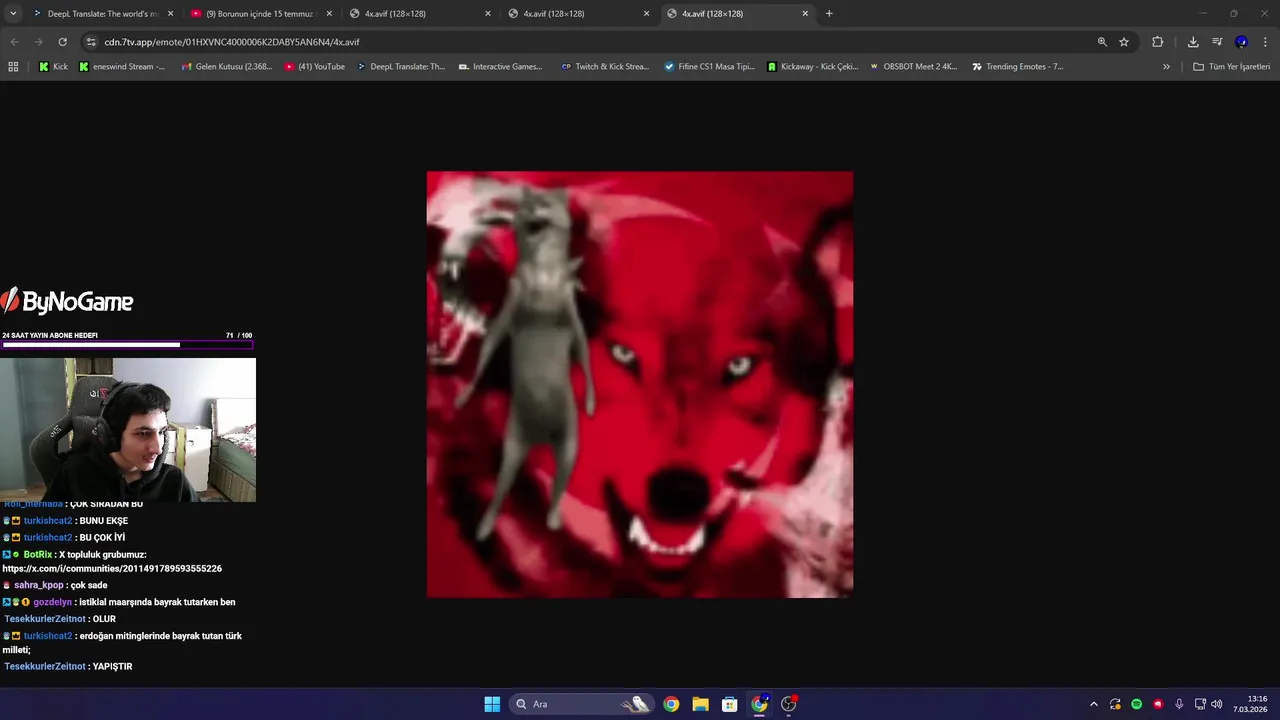Open browser Downloads
The width and height of the screenshot is (1280, 720).
(x=1193, y=42)
